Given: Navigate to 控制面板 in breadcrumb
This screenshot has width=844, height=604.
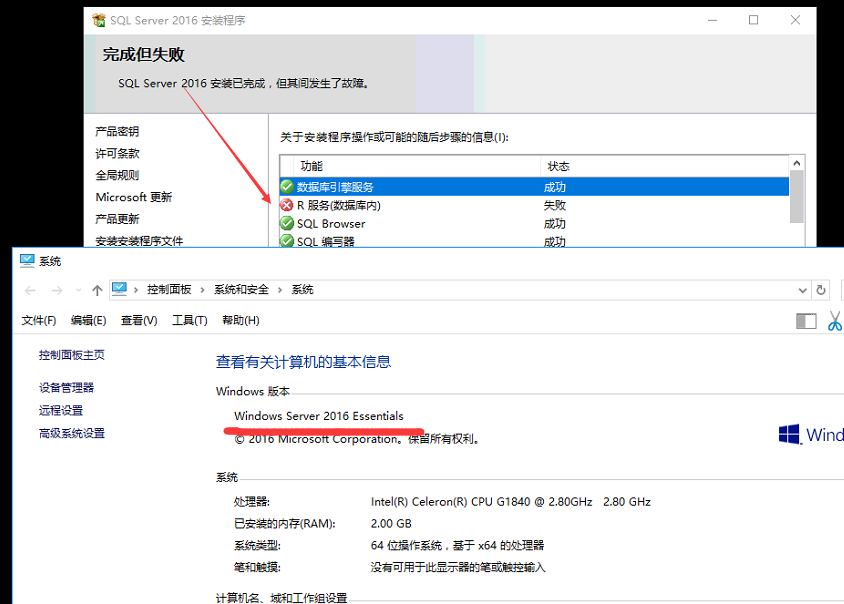Looking at the screenshot, I should coord(169,290).
